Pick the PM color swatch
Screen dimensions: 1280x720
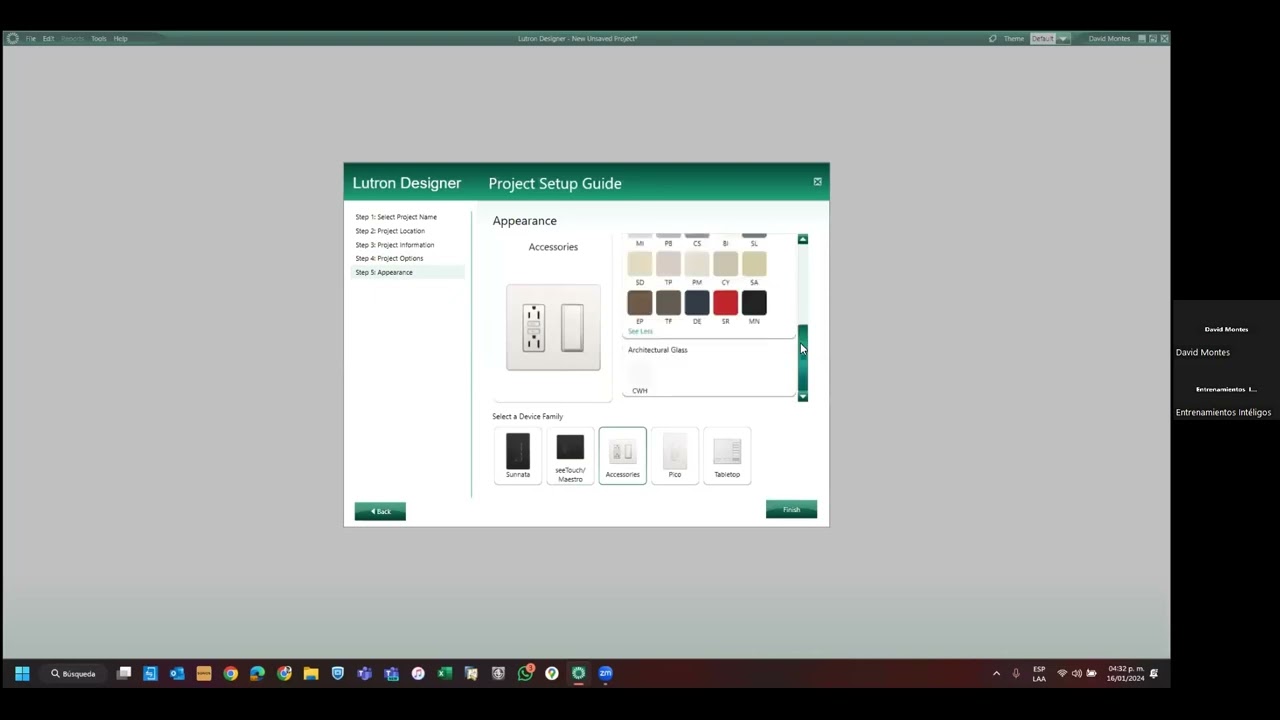pos(697,264)
